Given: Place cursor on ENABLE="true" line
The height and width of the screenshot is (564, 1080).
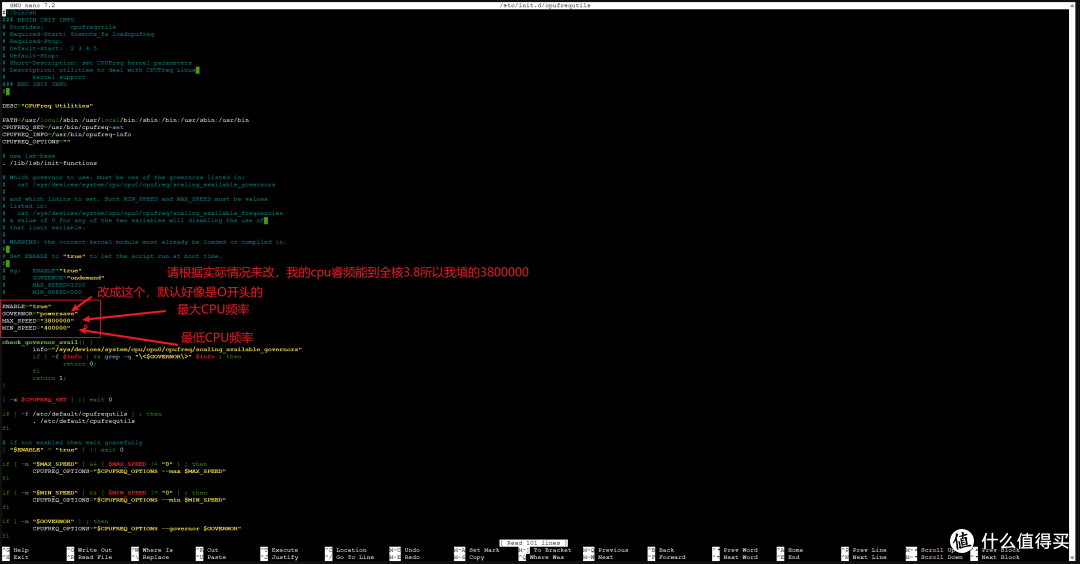Looking at the screenshot, I should tap(27, 305).
